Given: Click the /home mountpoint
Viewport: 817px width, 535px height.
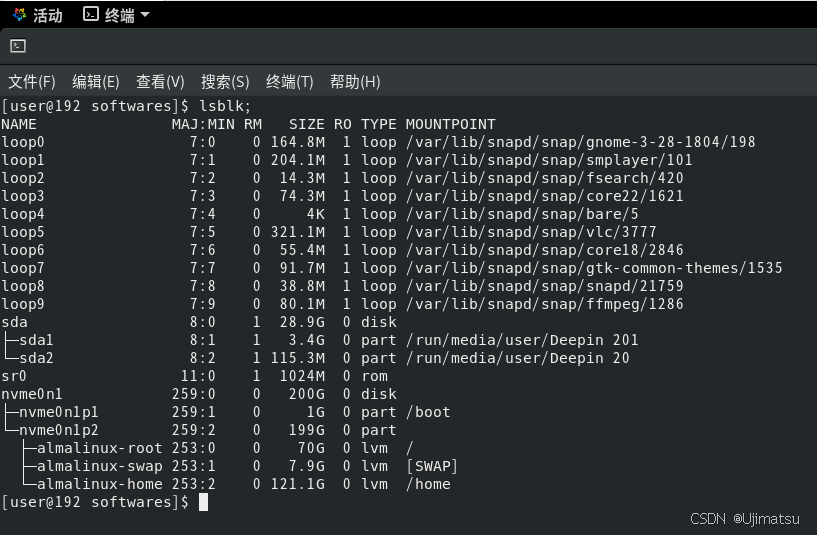Looking at the screenshot, I should tap(428, 484).
